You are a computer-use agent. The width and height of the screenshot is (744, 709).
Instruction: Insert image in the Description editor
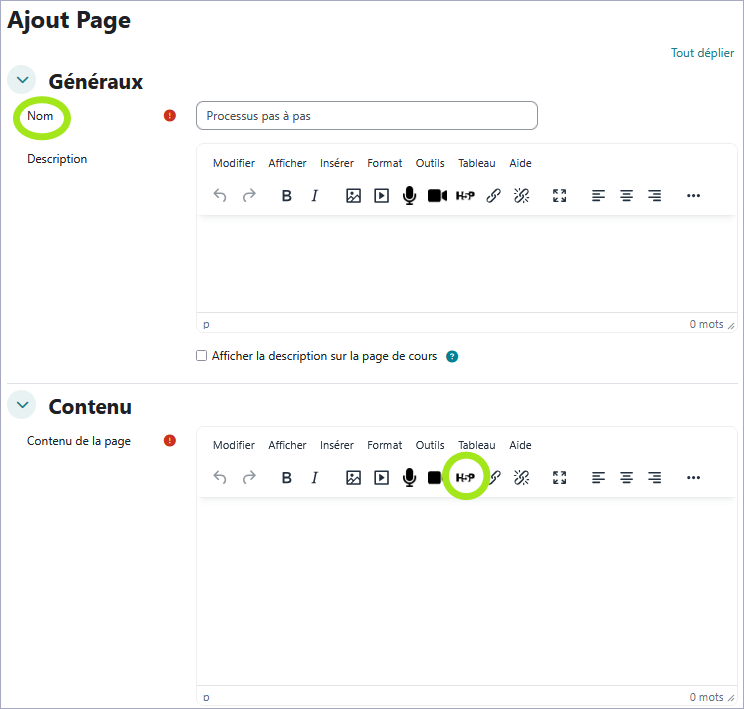[353, 196]
